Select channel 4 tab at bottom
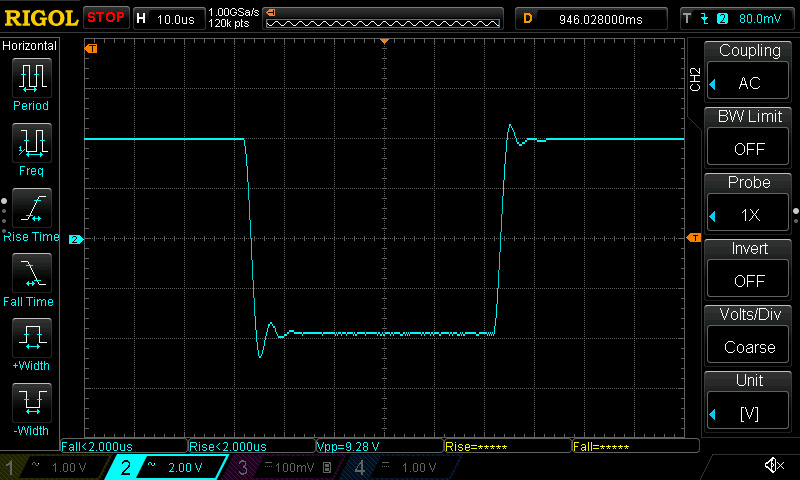The width and height of the screenshot is (800, 480). click(x=403, y=467)
